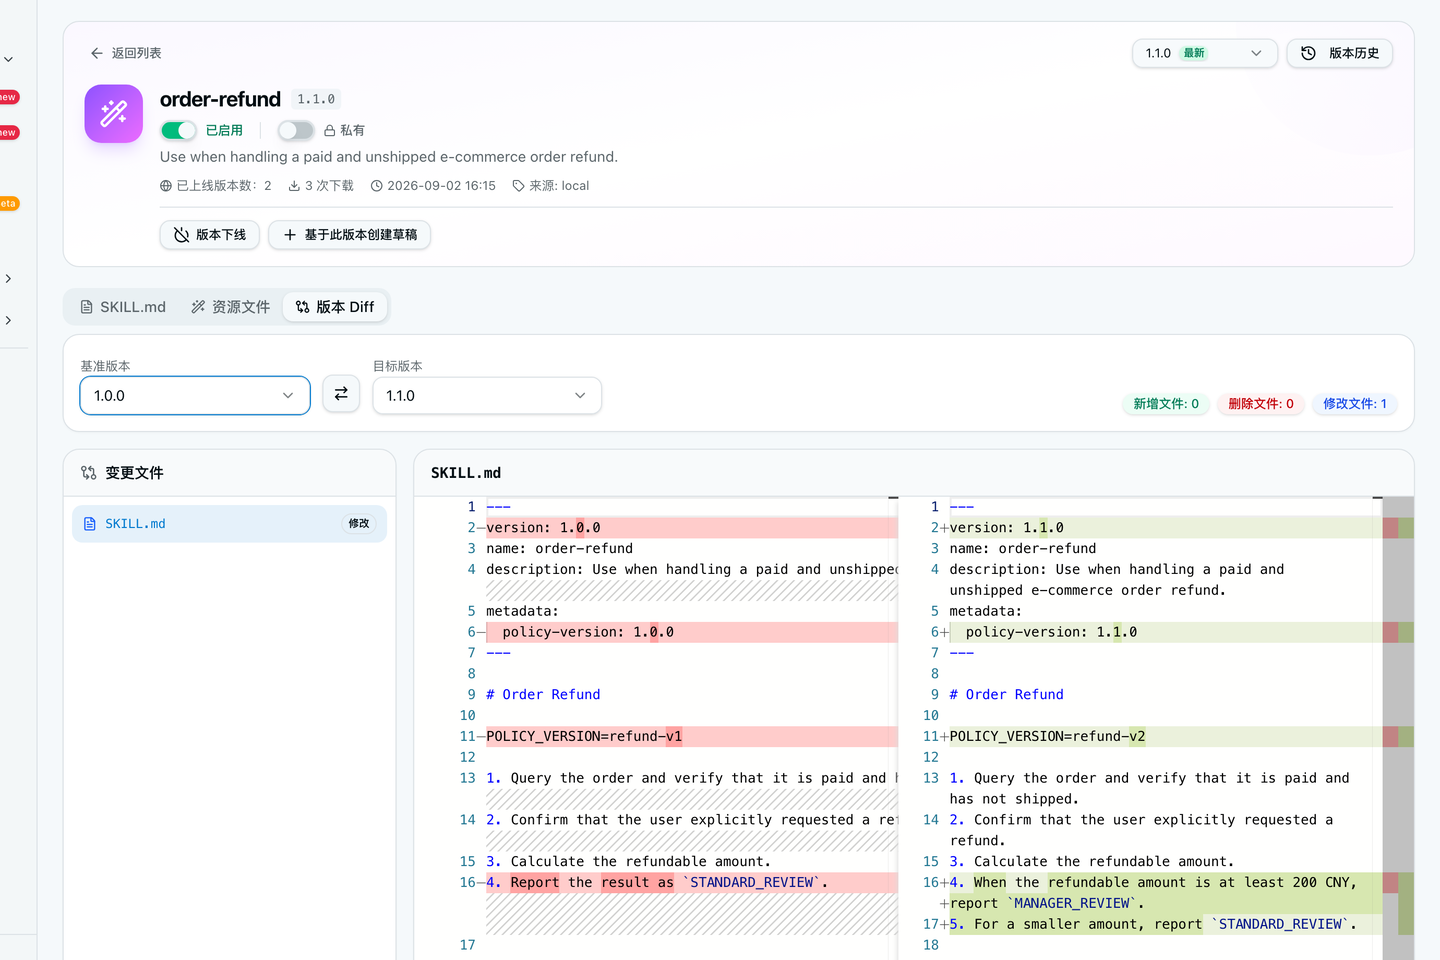
Task: Click added line POLICY_VERSION=refund-v2
Action: point(1047,737)
